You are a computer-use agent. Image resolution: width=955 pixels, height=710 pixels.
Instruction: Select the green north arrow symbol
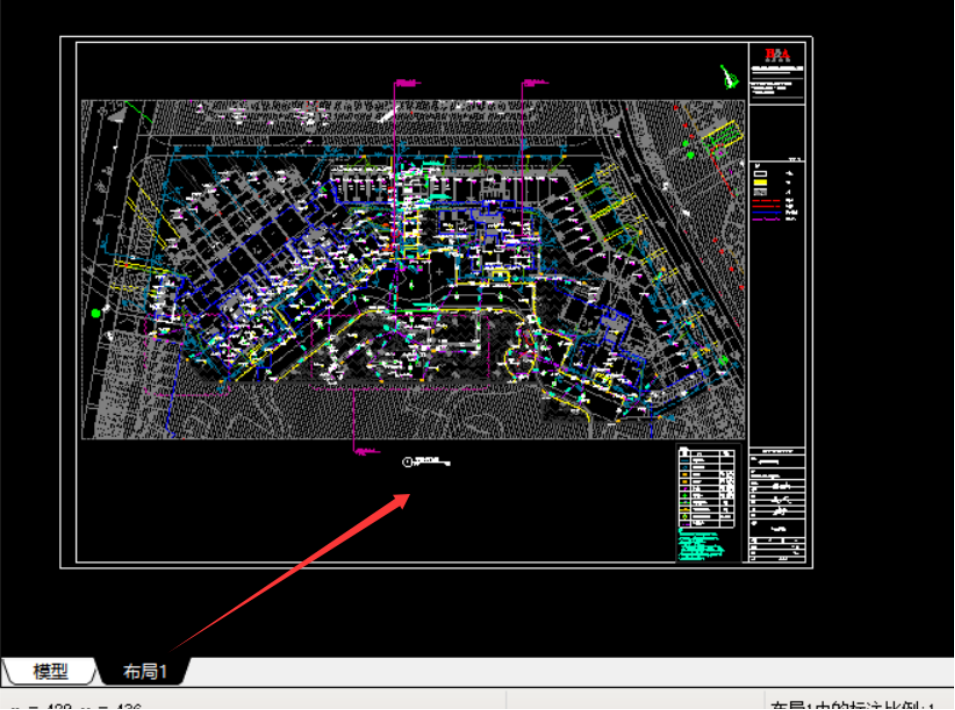tap(726, 77)
